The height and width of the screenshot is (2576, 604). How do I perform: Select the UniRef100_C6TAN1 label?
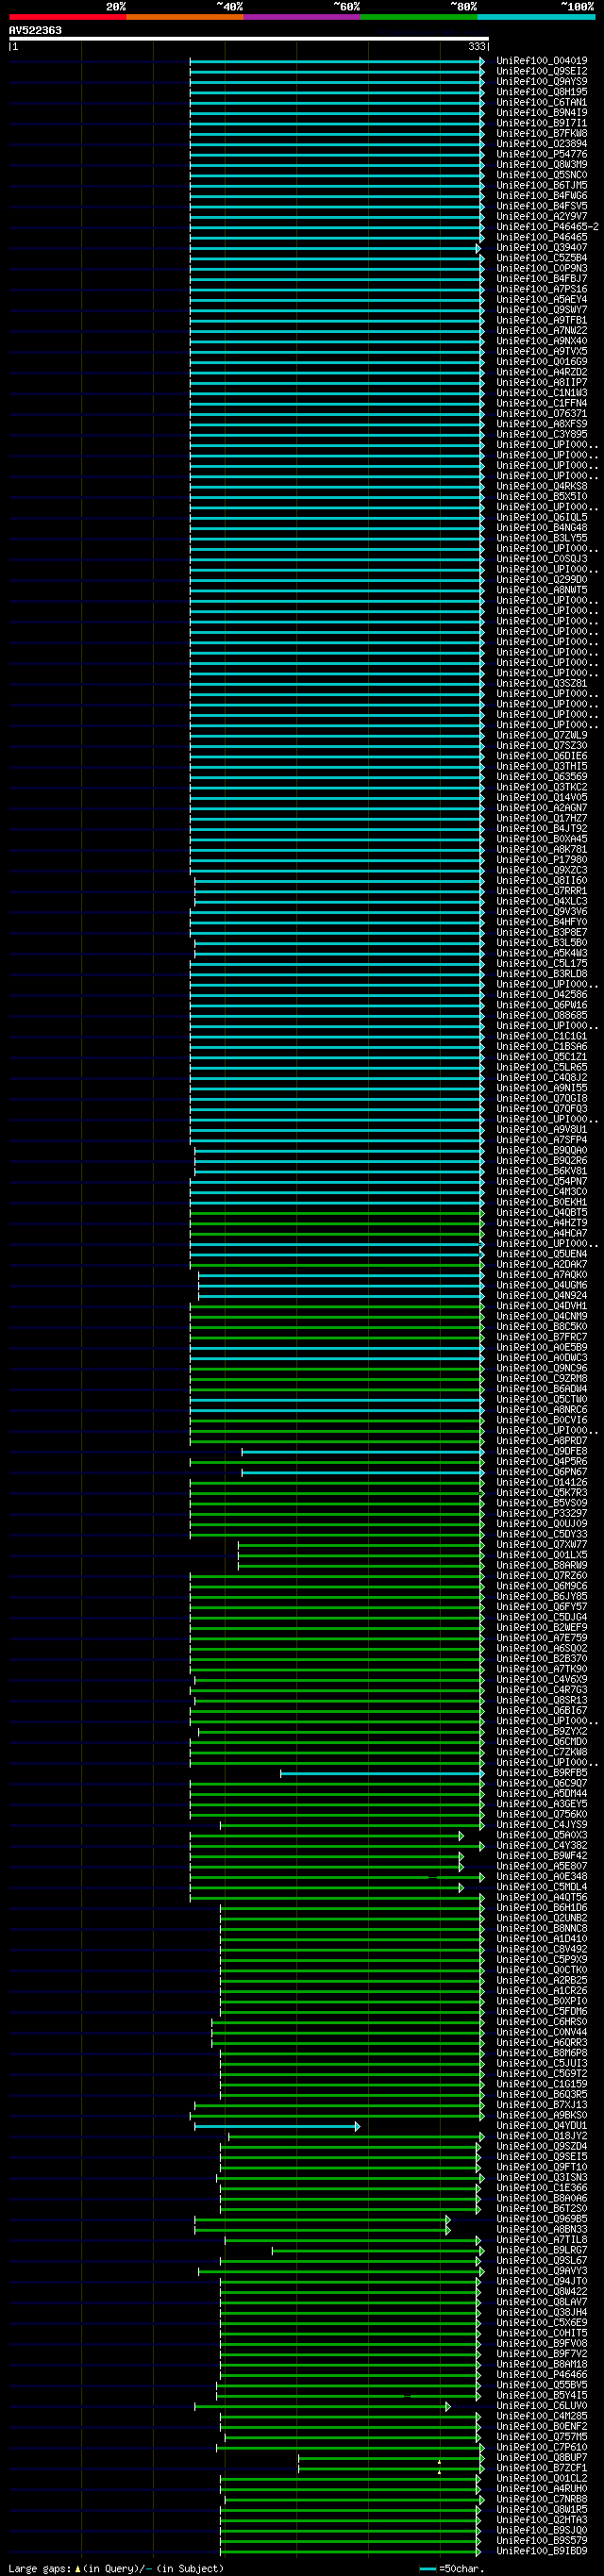[x=542, y=102]
